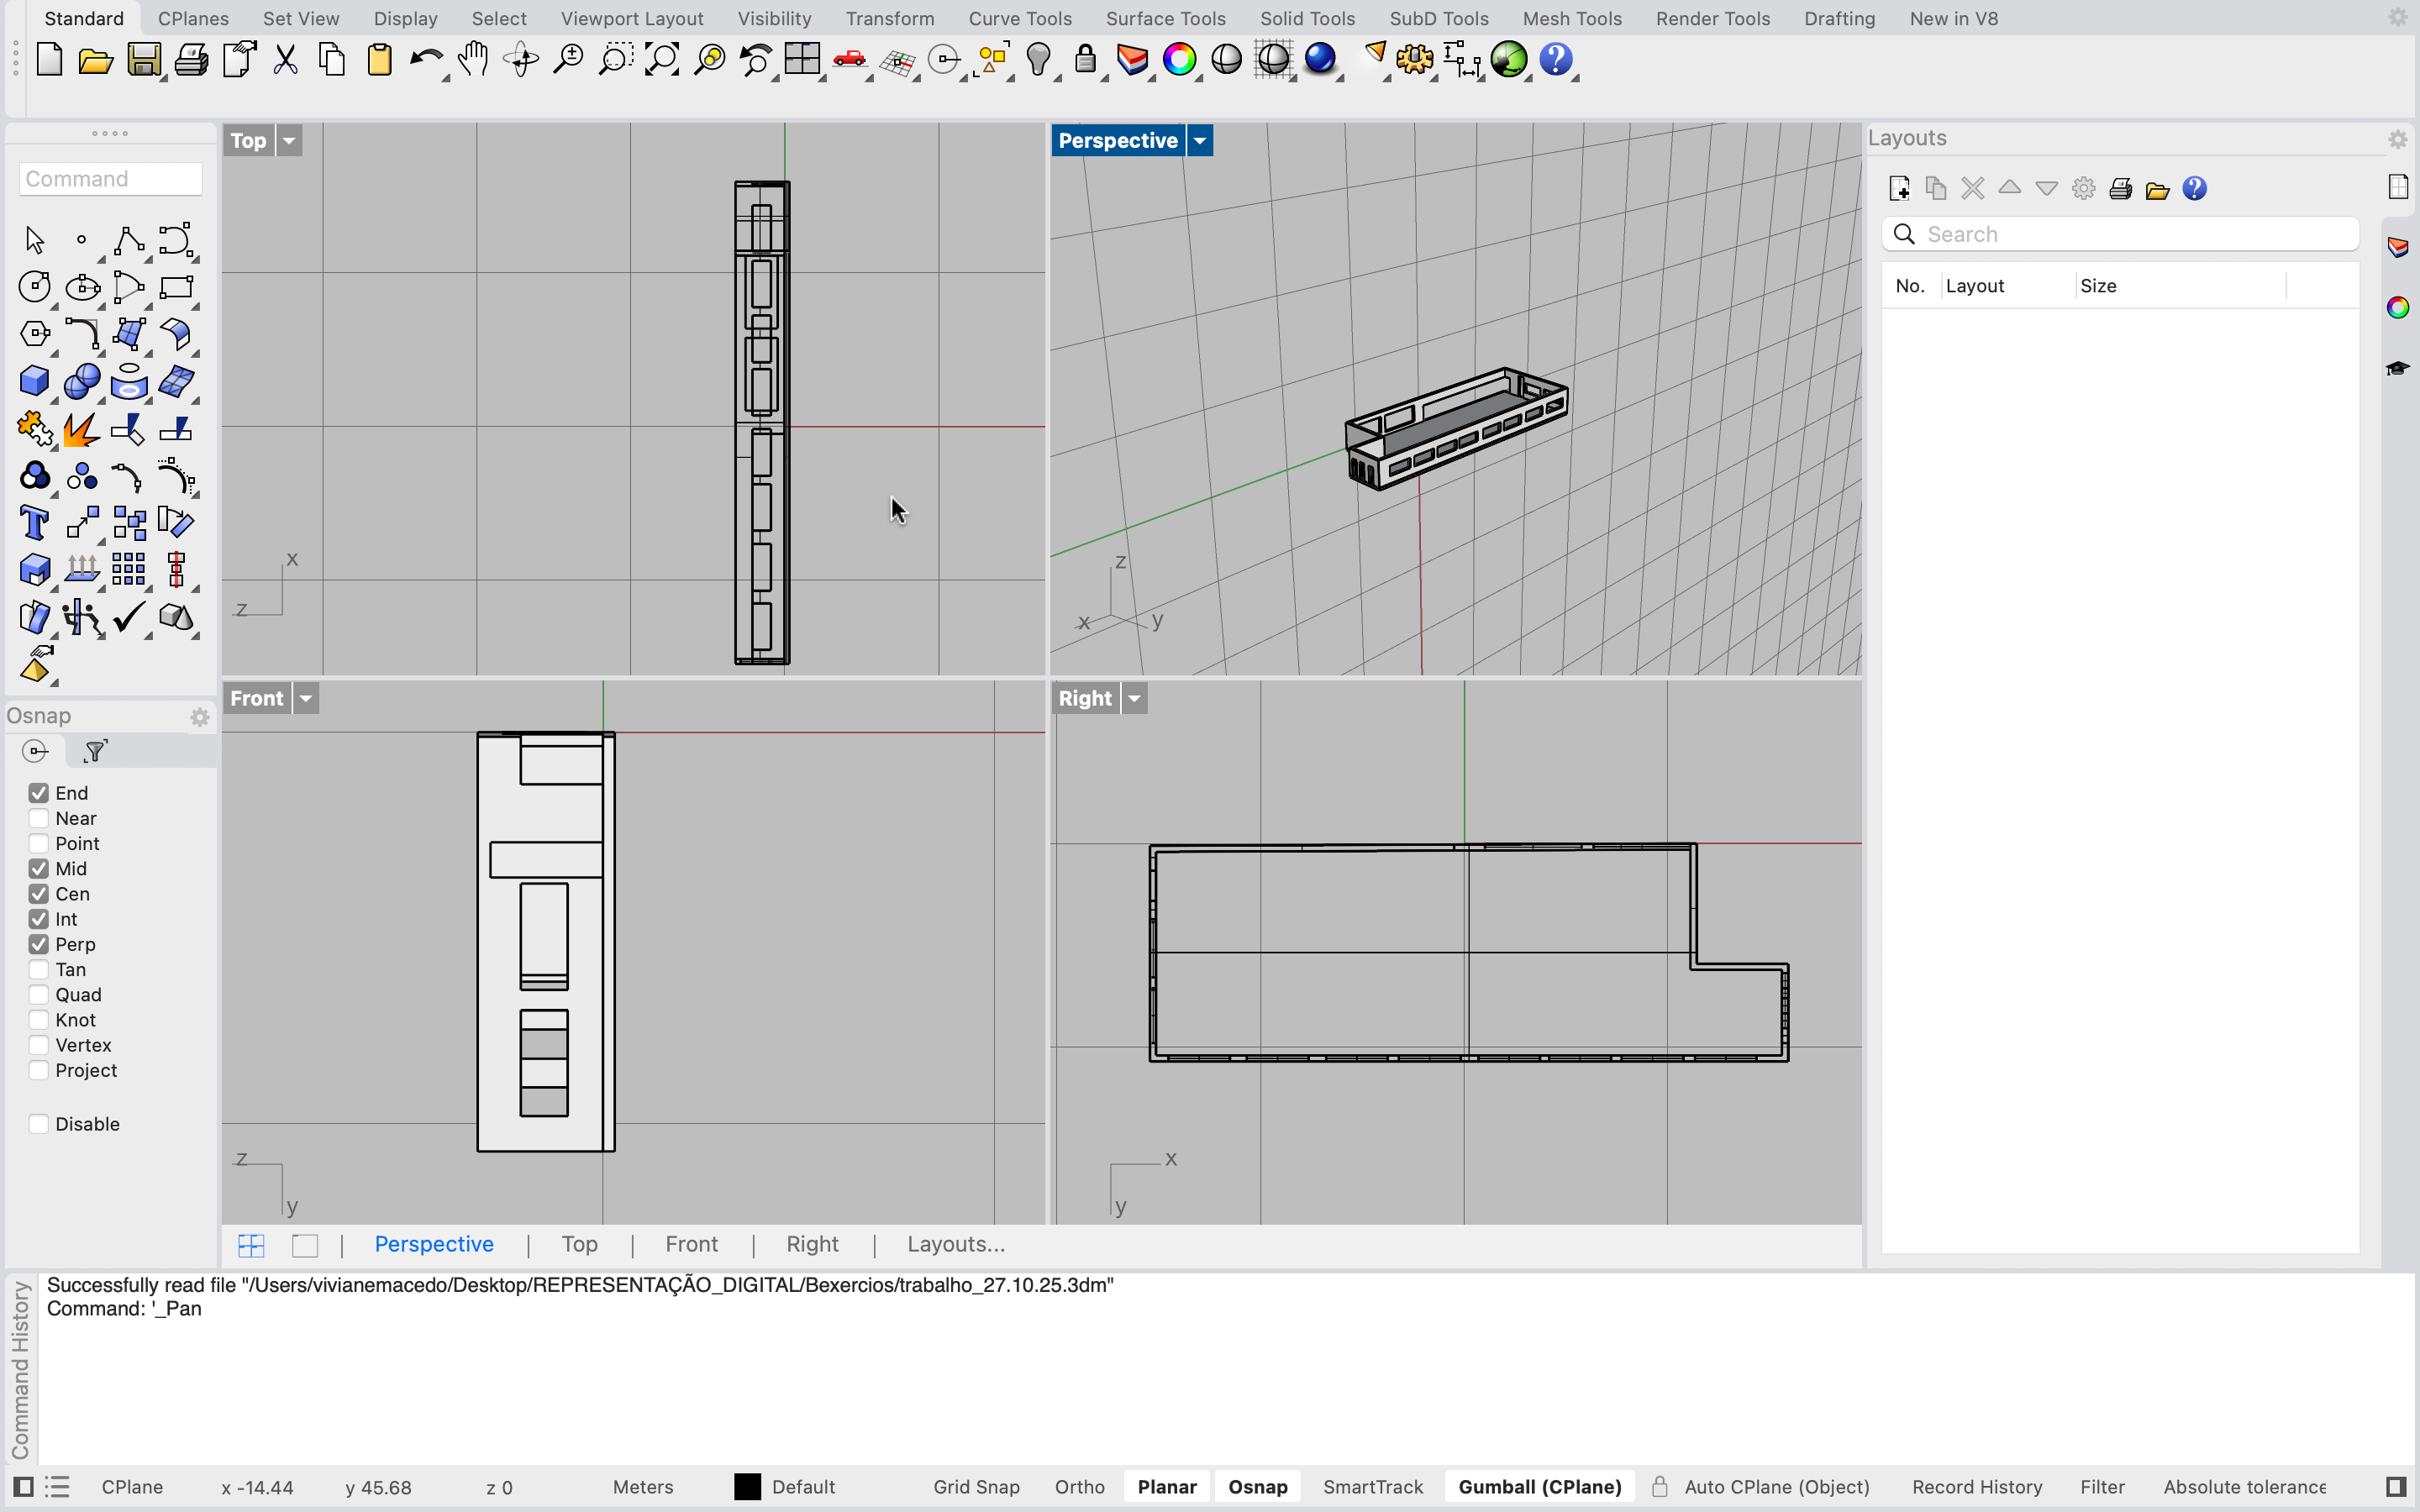Select the Pan hand tool

tap(473, 60)
